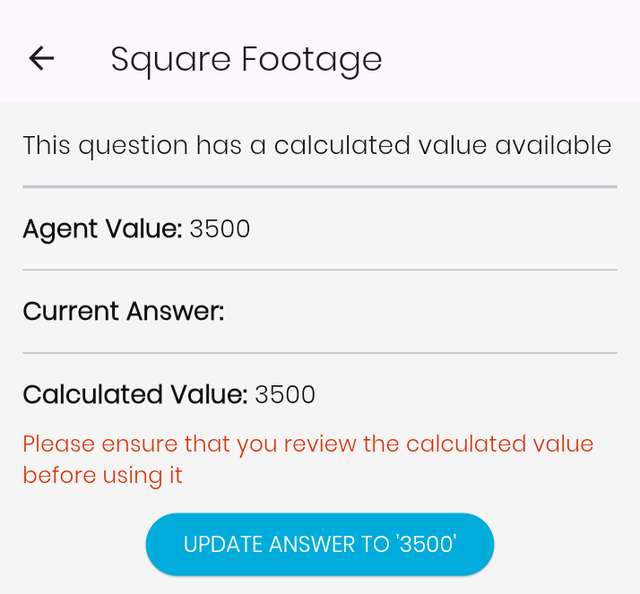Click the divider line under Current Answer
Image resolution: width=640 pixels, height=594 pixels.
point(320,353)
